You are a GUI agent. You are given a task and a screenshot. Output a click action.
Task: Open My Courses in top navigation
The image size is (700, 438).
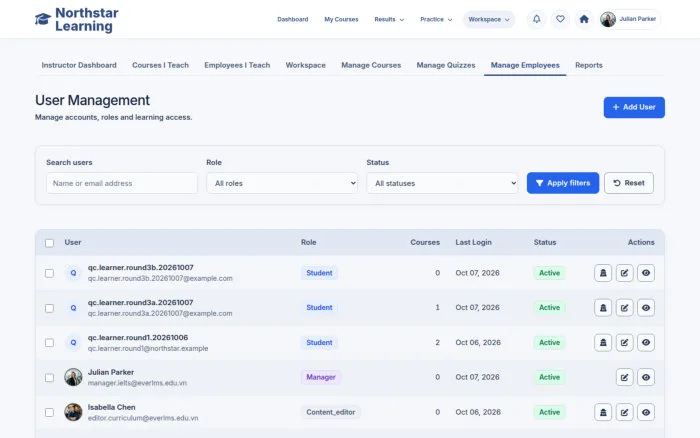342,19
